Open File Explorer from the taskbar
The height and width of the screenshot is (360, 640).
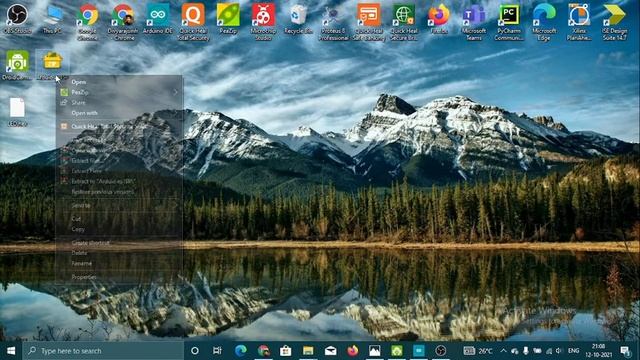(x=308, y=351)
